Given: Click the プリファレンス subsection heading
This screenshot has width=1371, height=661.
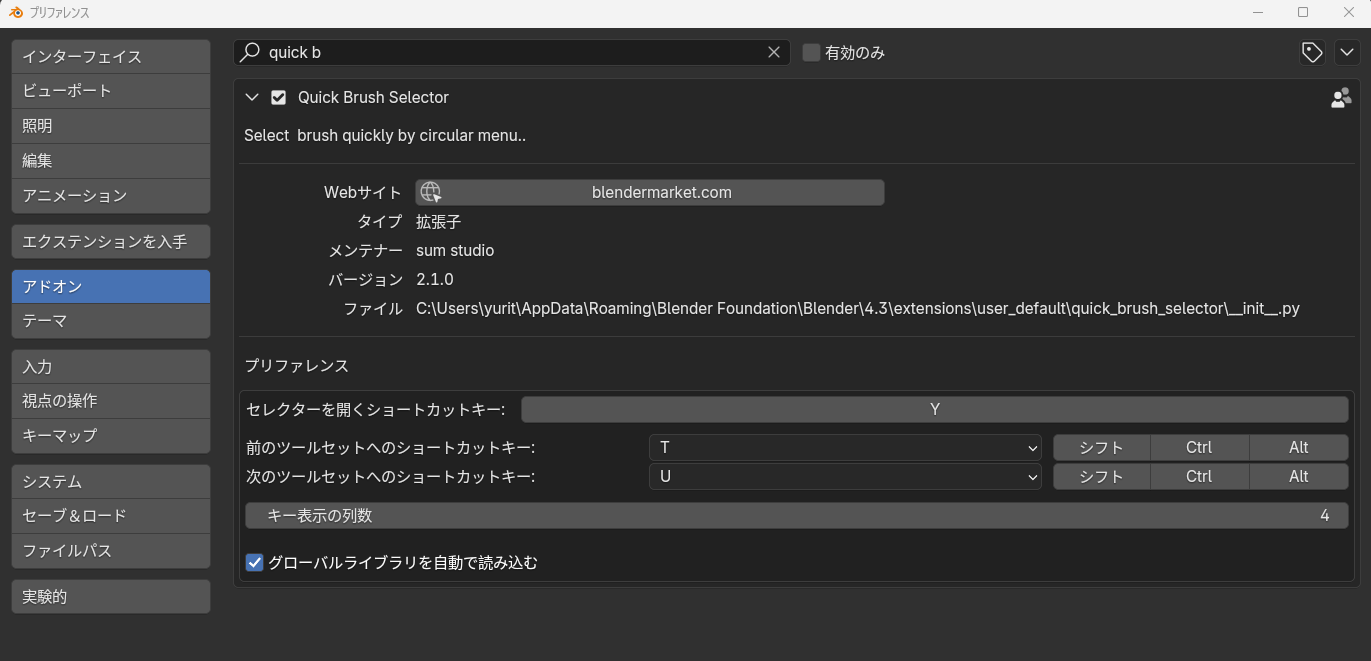Looking at the screenshot, I should click(297, 366).
